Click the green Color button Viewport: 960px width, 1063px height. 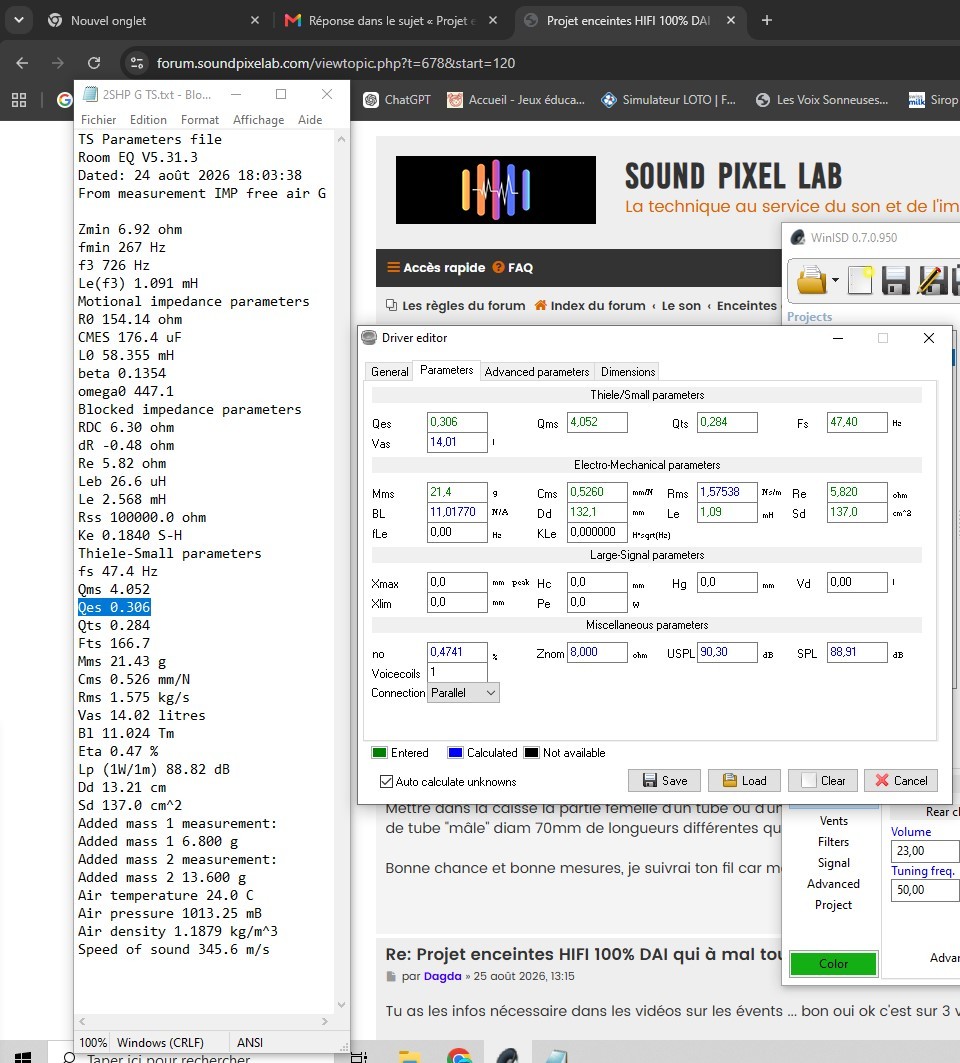833,963
